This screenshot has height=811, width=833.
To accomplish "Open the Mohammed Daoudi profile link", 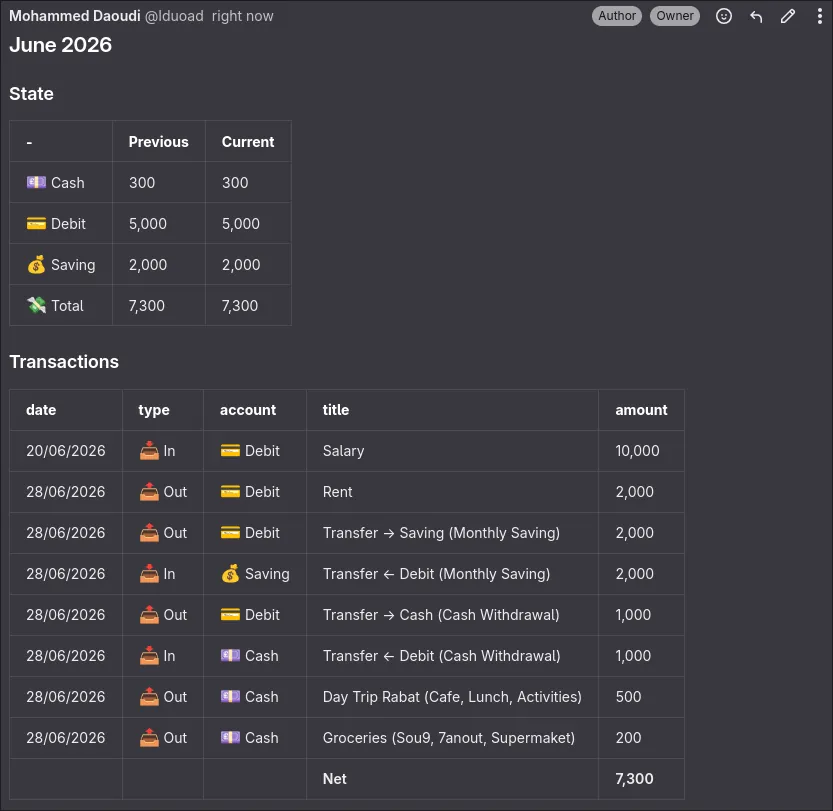I will point(75,16).
